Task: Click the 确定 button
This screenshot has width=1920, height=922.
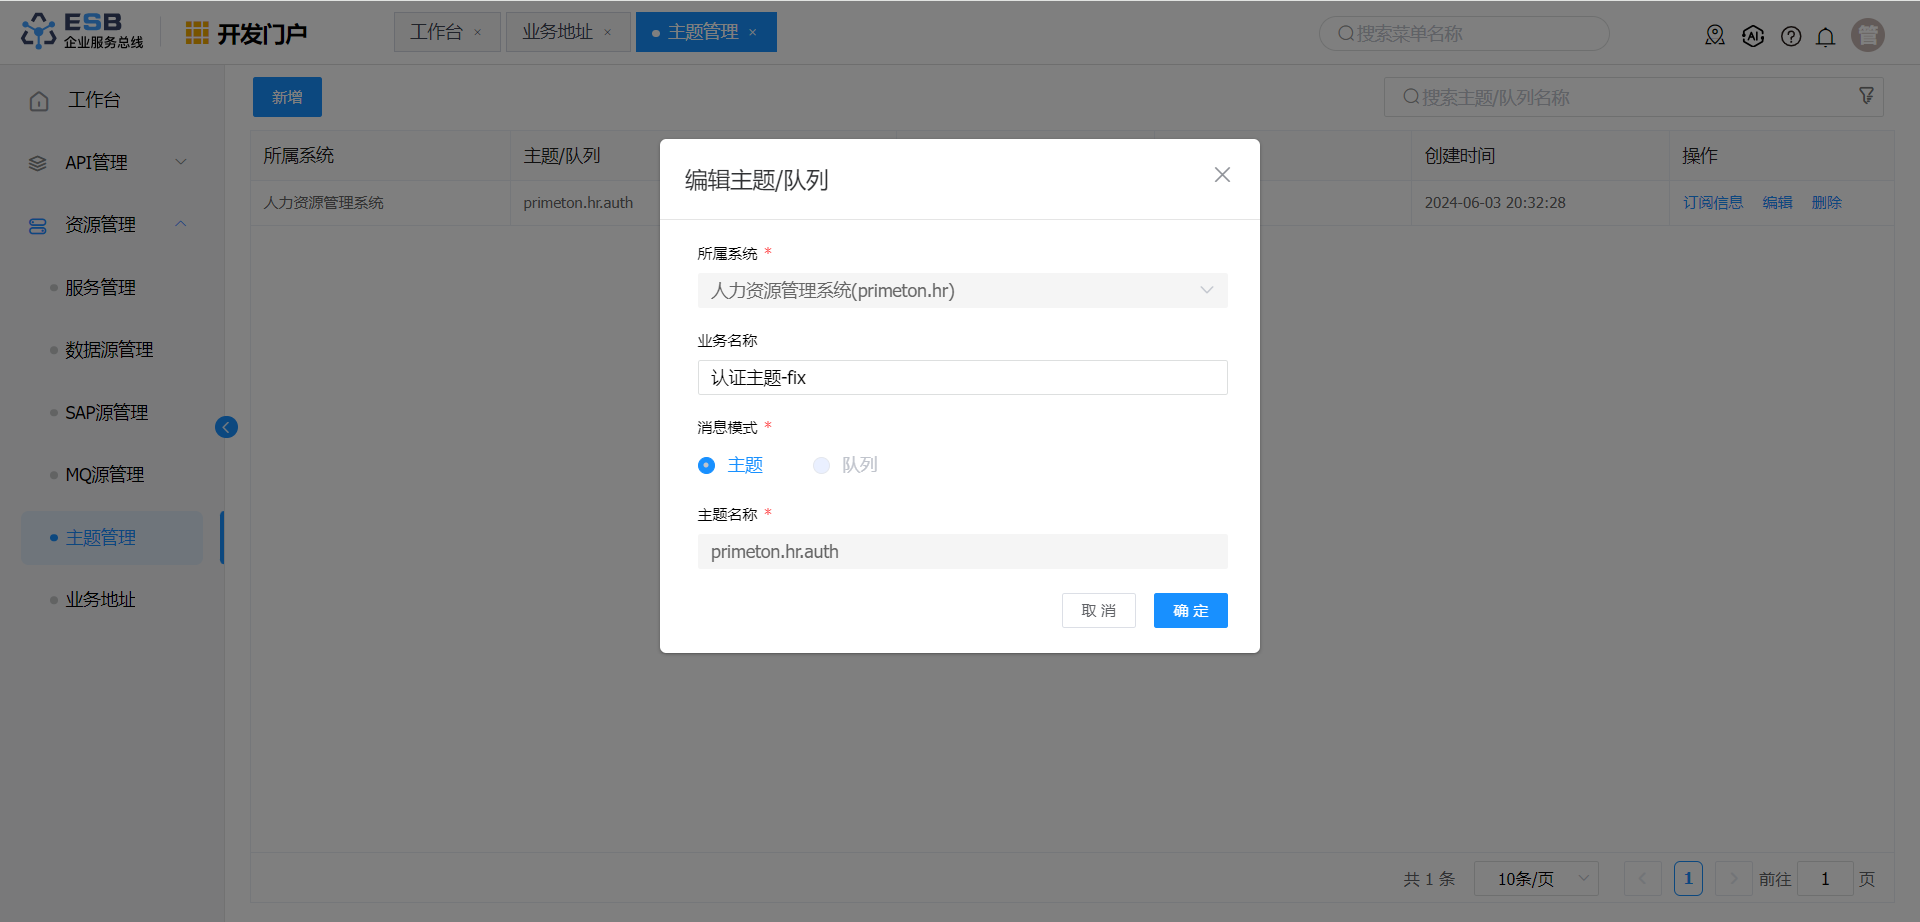Action: (x=1190, y=611)
